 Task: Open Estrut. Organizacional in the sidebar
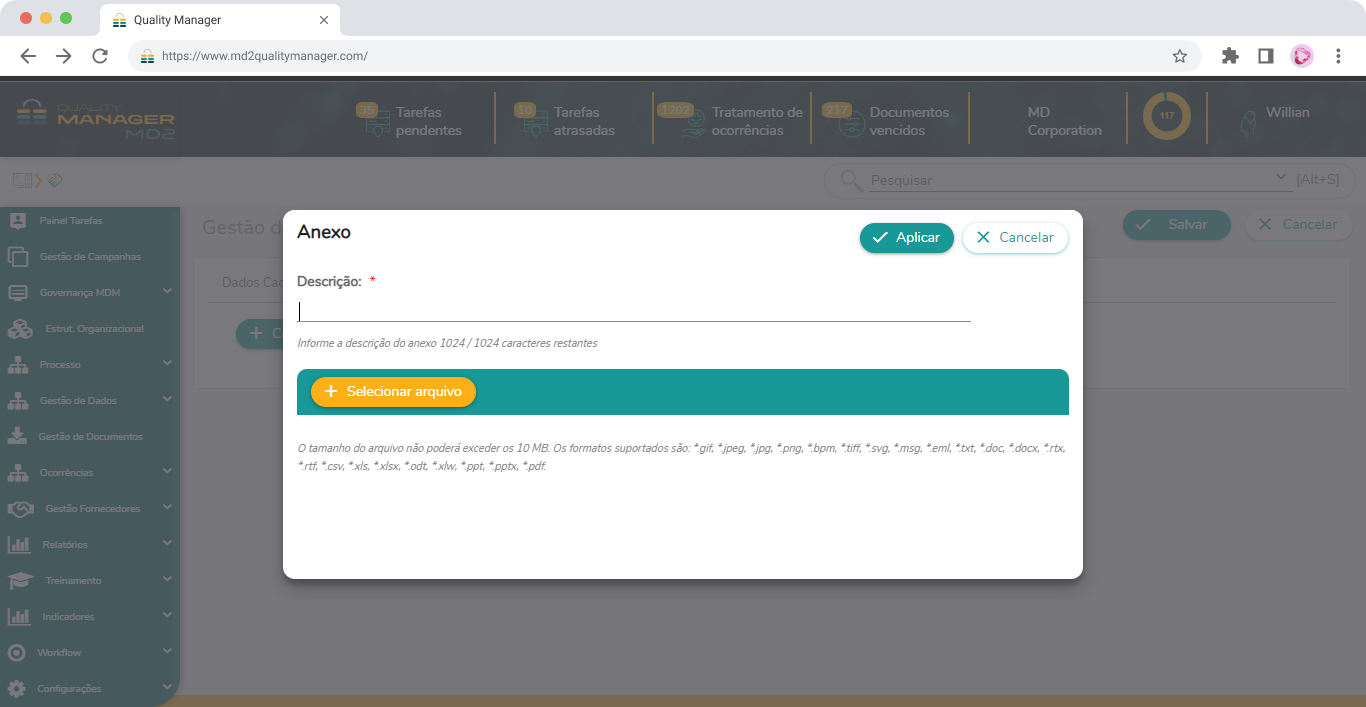pyautogui.click(x=93, y=329)
